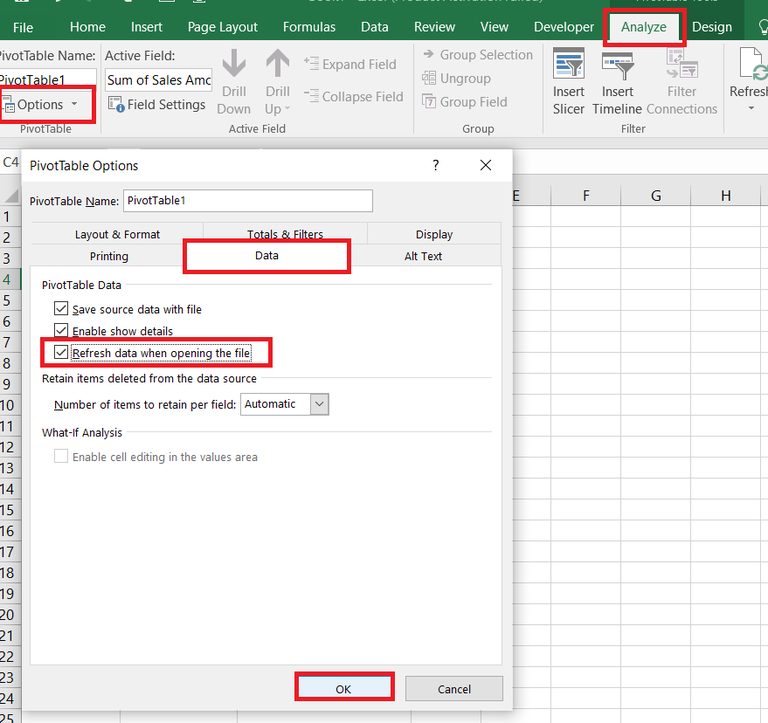Click the help question mark in dialog
The height and width of the screenshot is (723, 768).
point(436,165)
